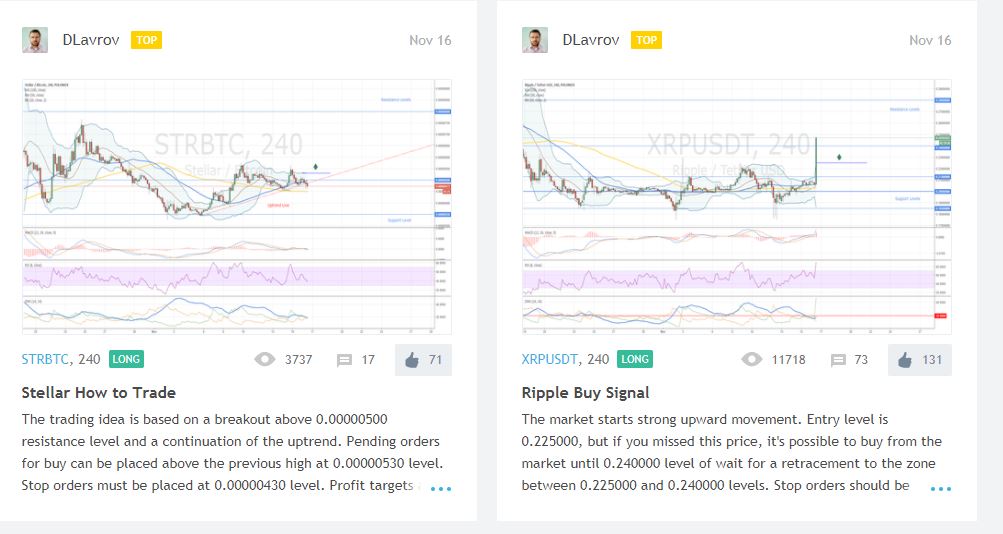
Task: Click LONG label next to STRBTC
Action: coord(126,359)
